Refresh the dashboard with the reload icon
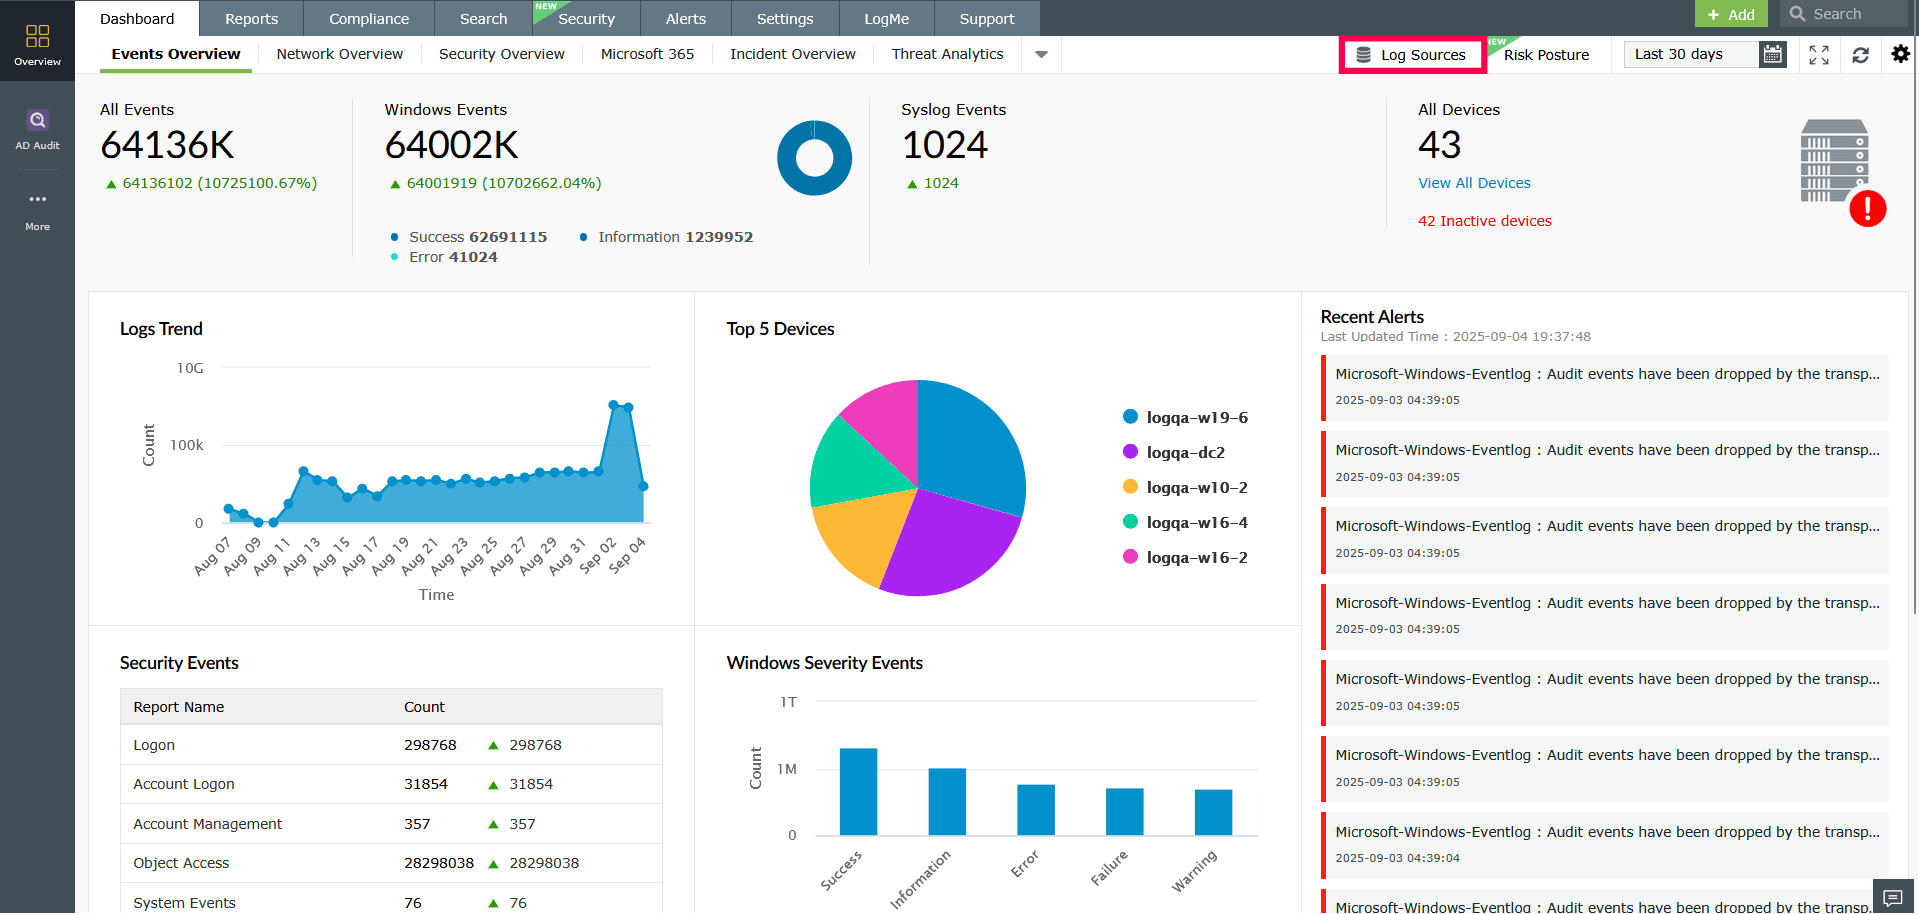 click(1860, 55)
